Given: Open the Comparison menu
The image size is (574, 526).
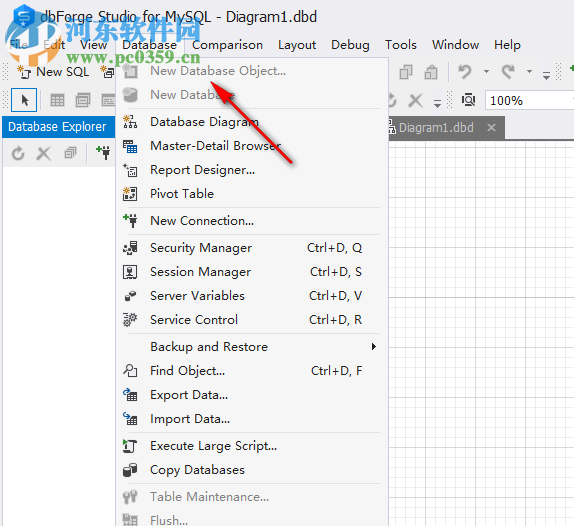Looking at the screenshot, I should coord(227,45).
